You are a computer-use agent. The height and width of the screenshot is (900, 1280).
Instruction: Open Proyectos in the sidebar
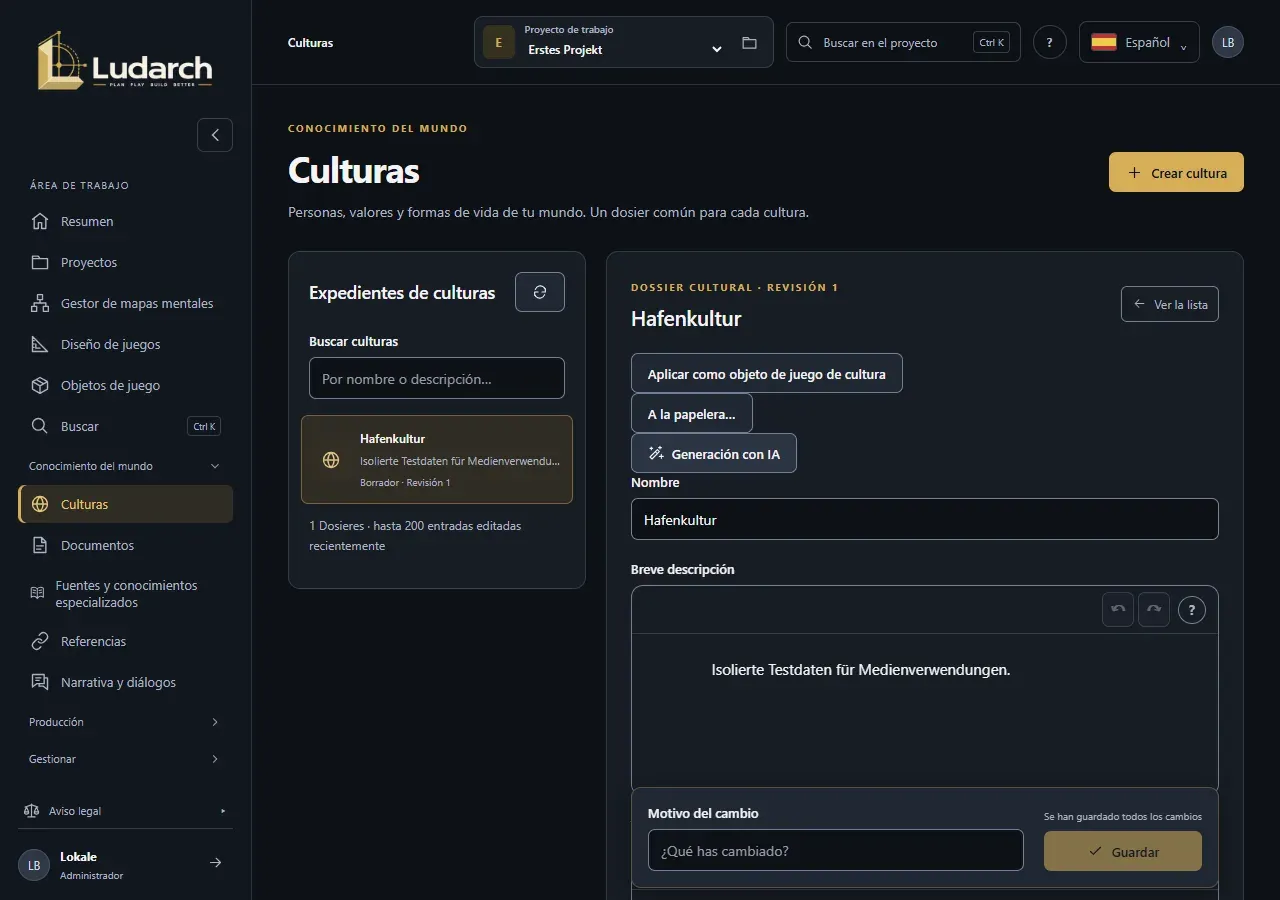(x=125, y=262)
